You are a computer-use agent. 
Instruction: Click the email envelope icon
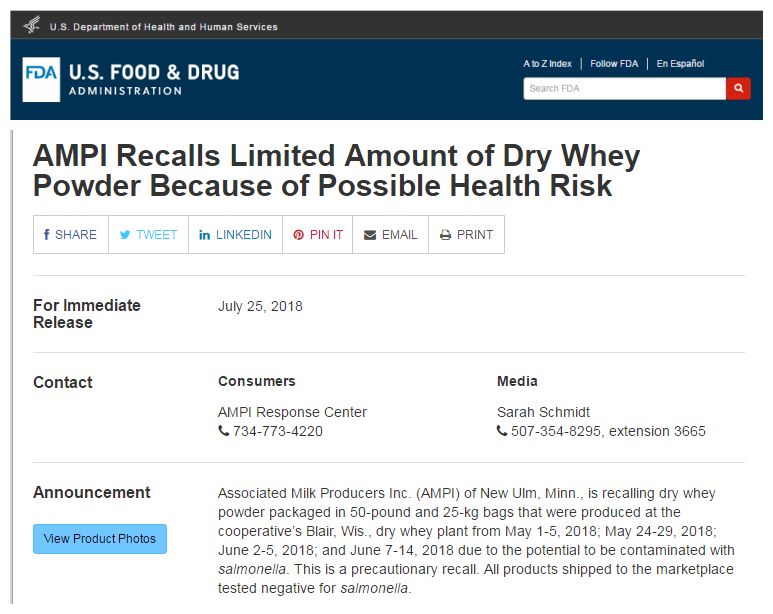tap(370, 235)
